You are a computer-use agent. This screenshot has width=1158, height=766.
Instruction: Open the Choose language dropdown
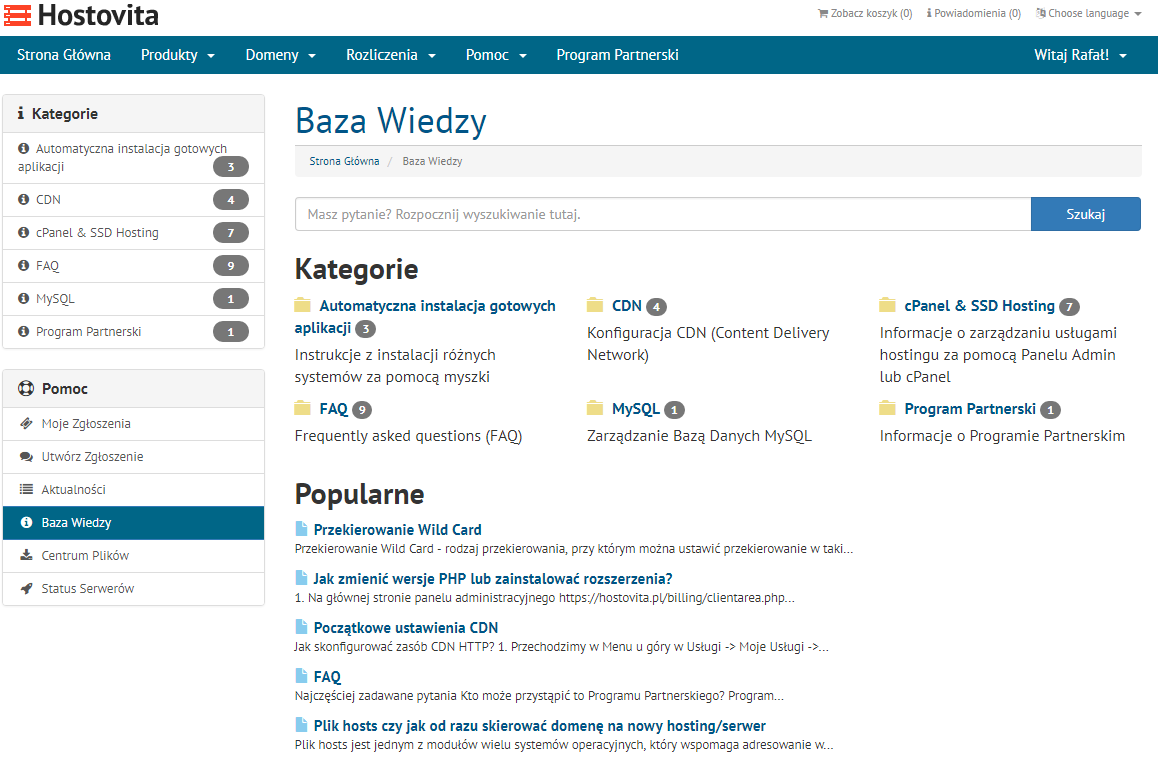tap(1089, 14)
